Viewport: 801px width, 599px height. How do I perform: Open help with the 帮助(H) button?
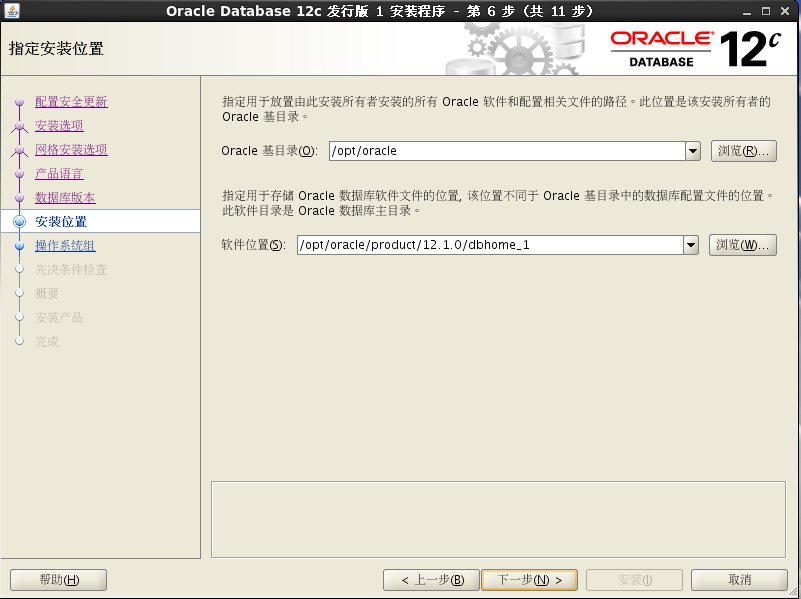(x=59, y=580)
